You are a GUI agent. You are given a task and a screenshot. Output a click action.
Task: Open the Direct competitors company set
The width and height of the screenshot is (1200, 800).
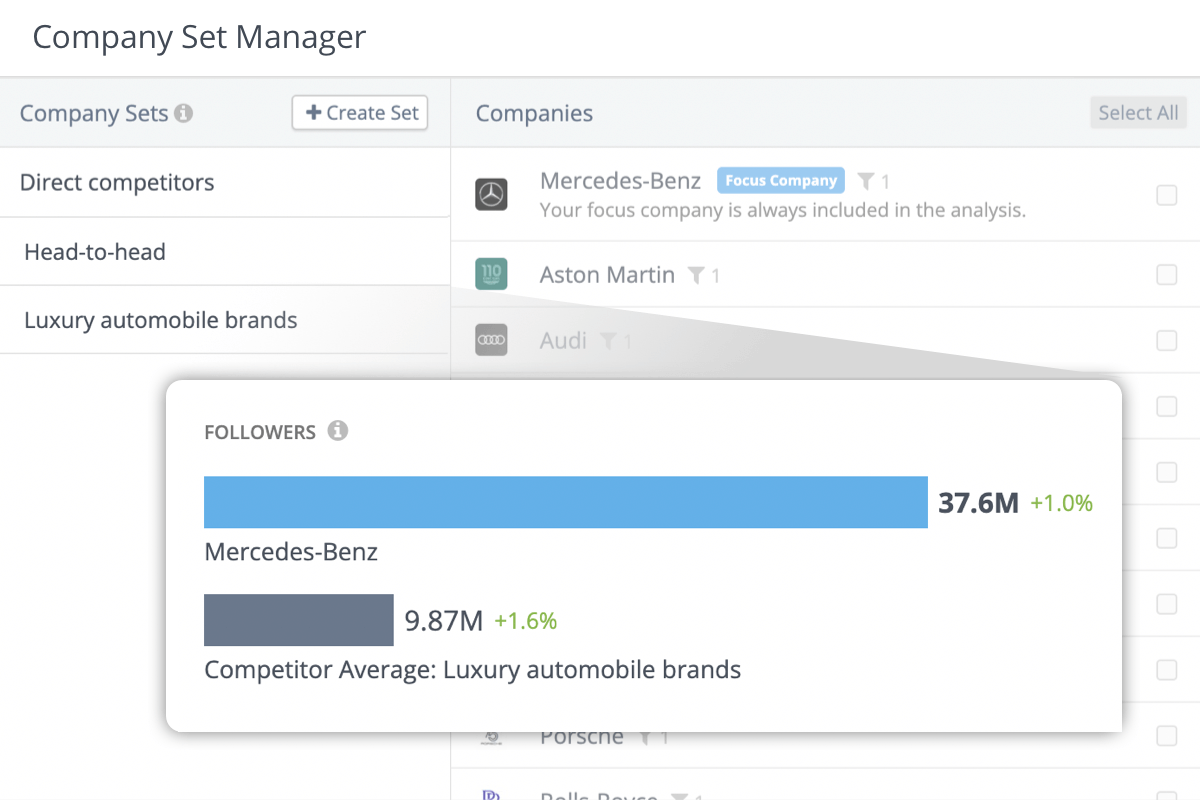(x=225, y=183)
